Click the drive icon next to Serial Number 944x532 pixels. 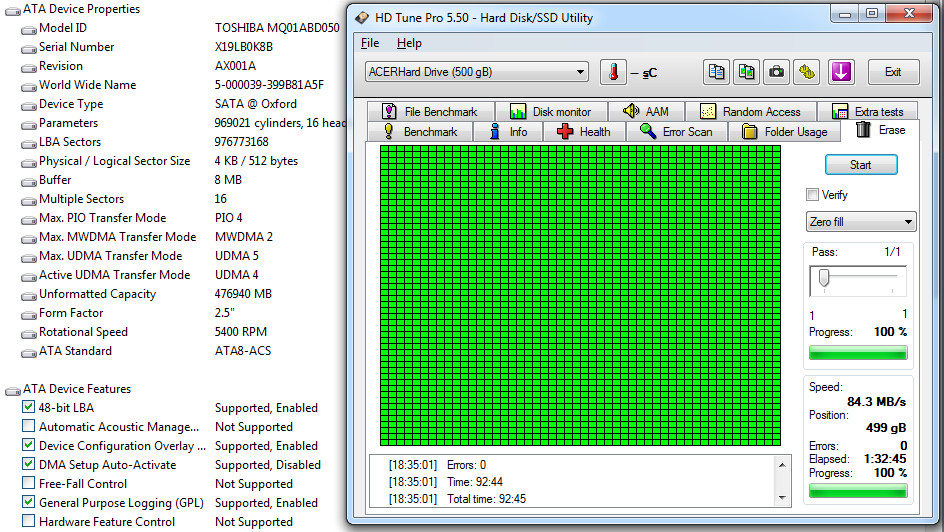tap(28, 49)
